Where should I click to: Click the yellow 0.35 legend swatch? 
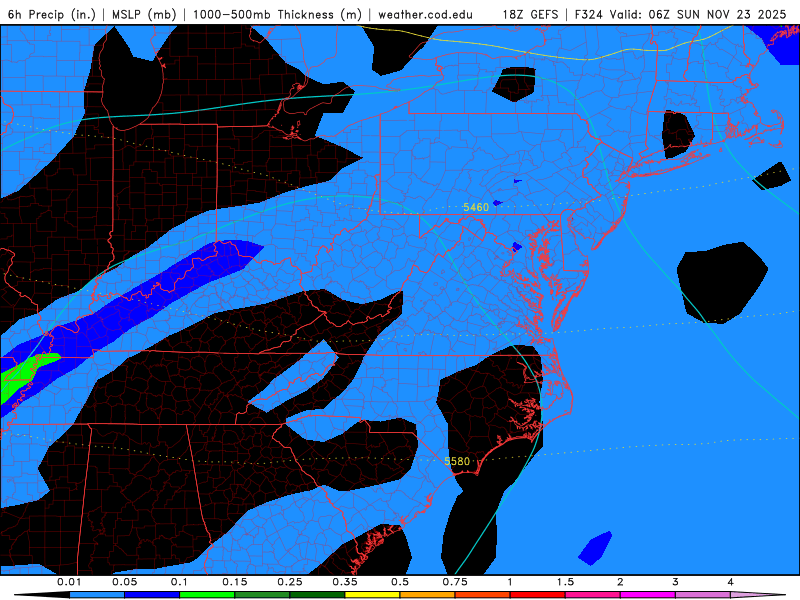[x=372, y=595]
